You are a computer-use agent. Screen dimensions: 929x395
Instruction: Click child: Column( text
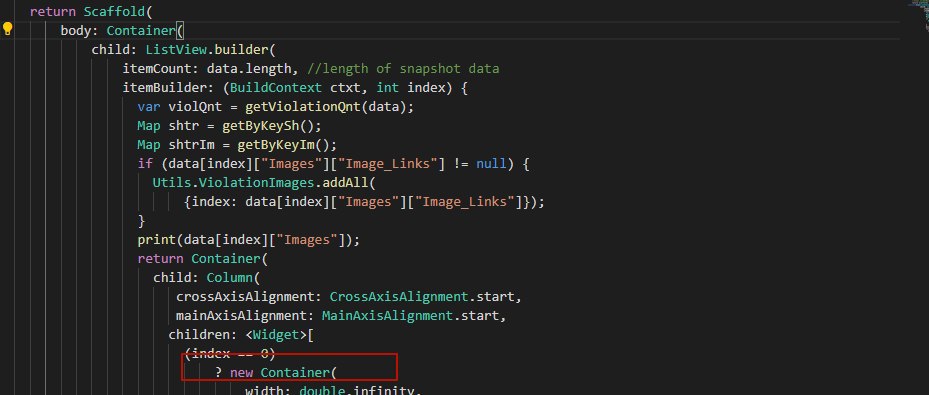tap(206, 278)
